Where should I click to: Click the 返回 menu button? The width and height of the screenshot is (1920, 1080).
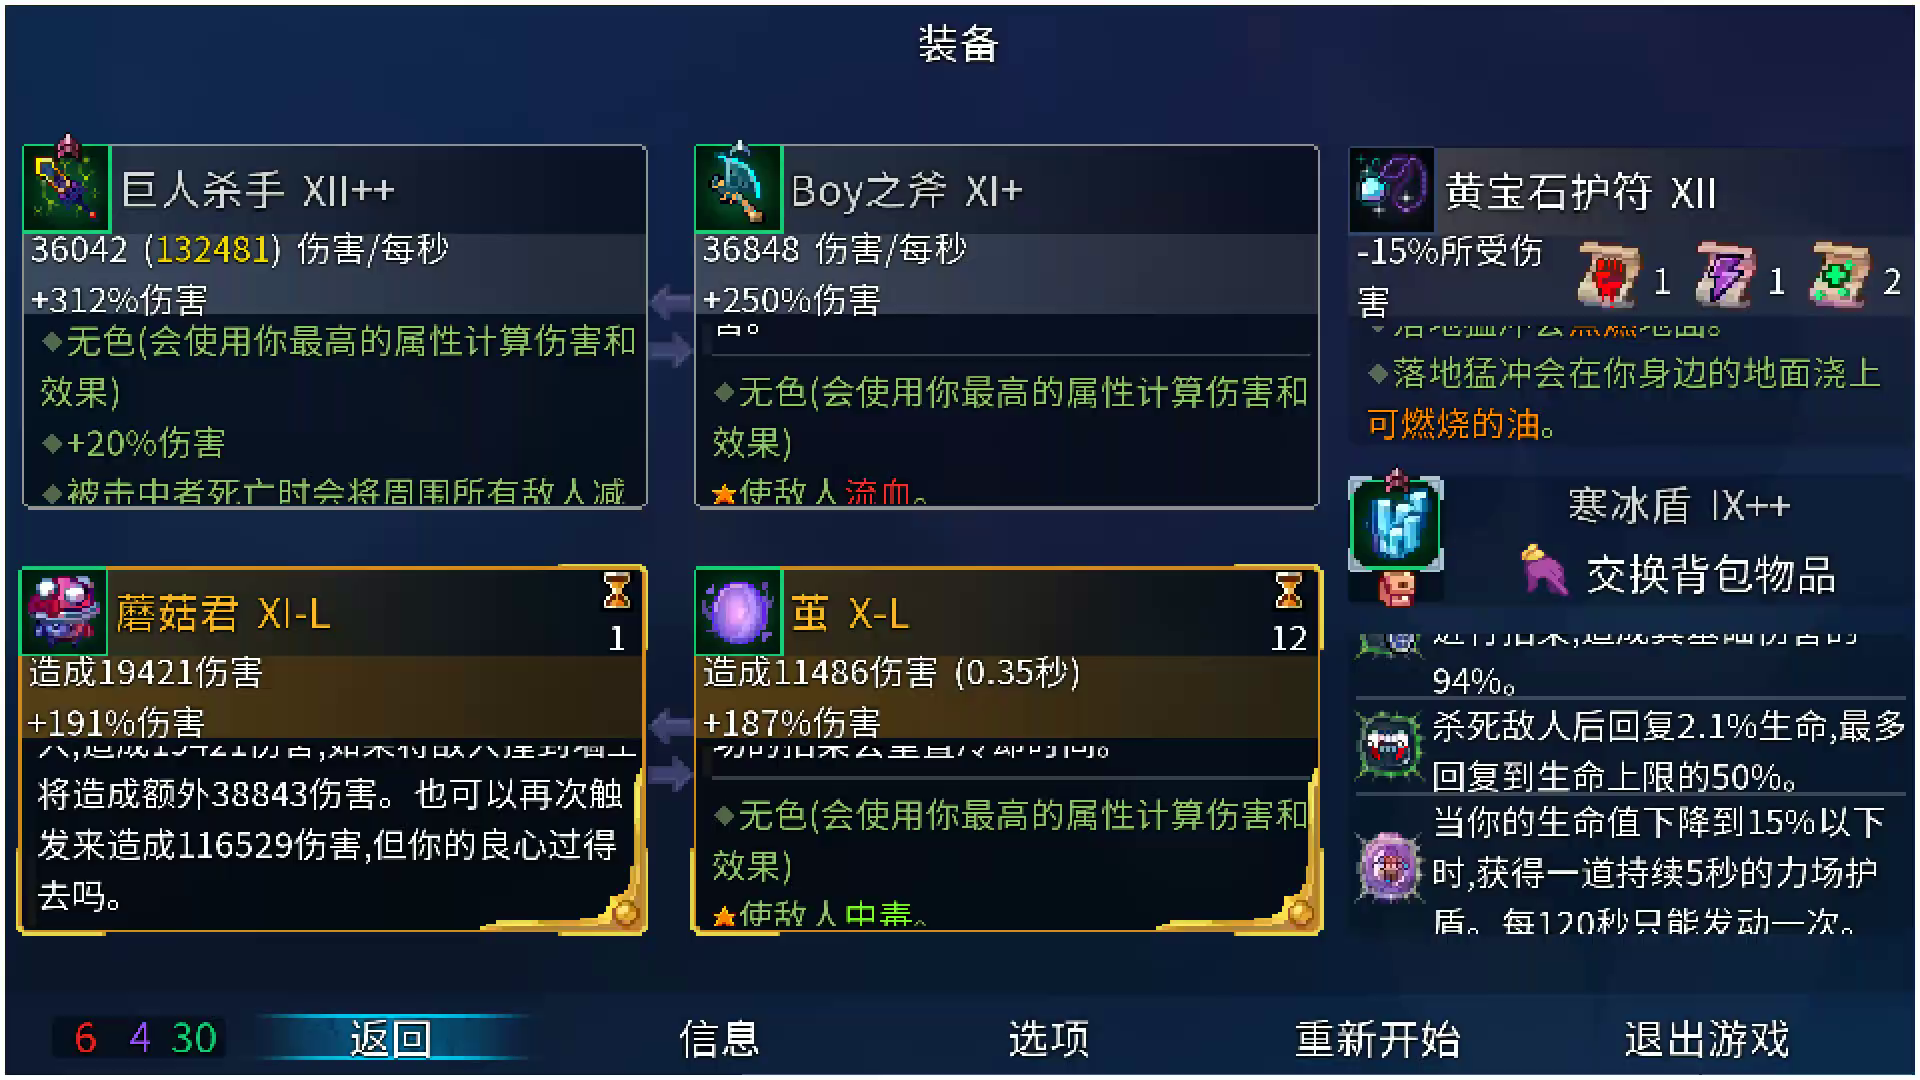pyautogui.click(x=391, y=1038)
